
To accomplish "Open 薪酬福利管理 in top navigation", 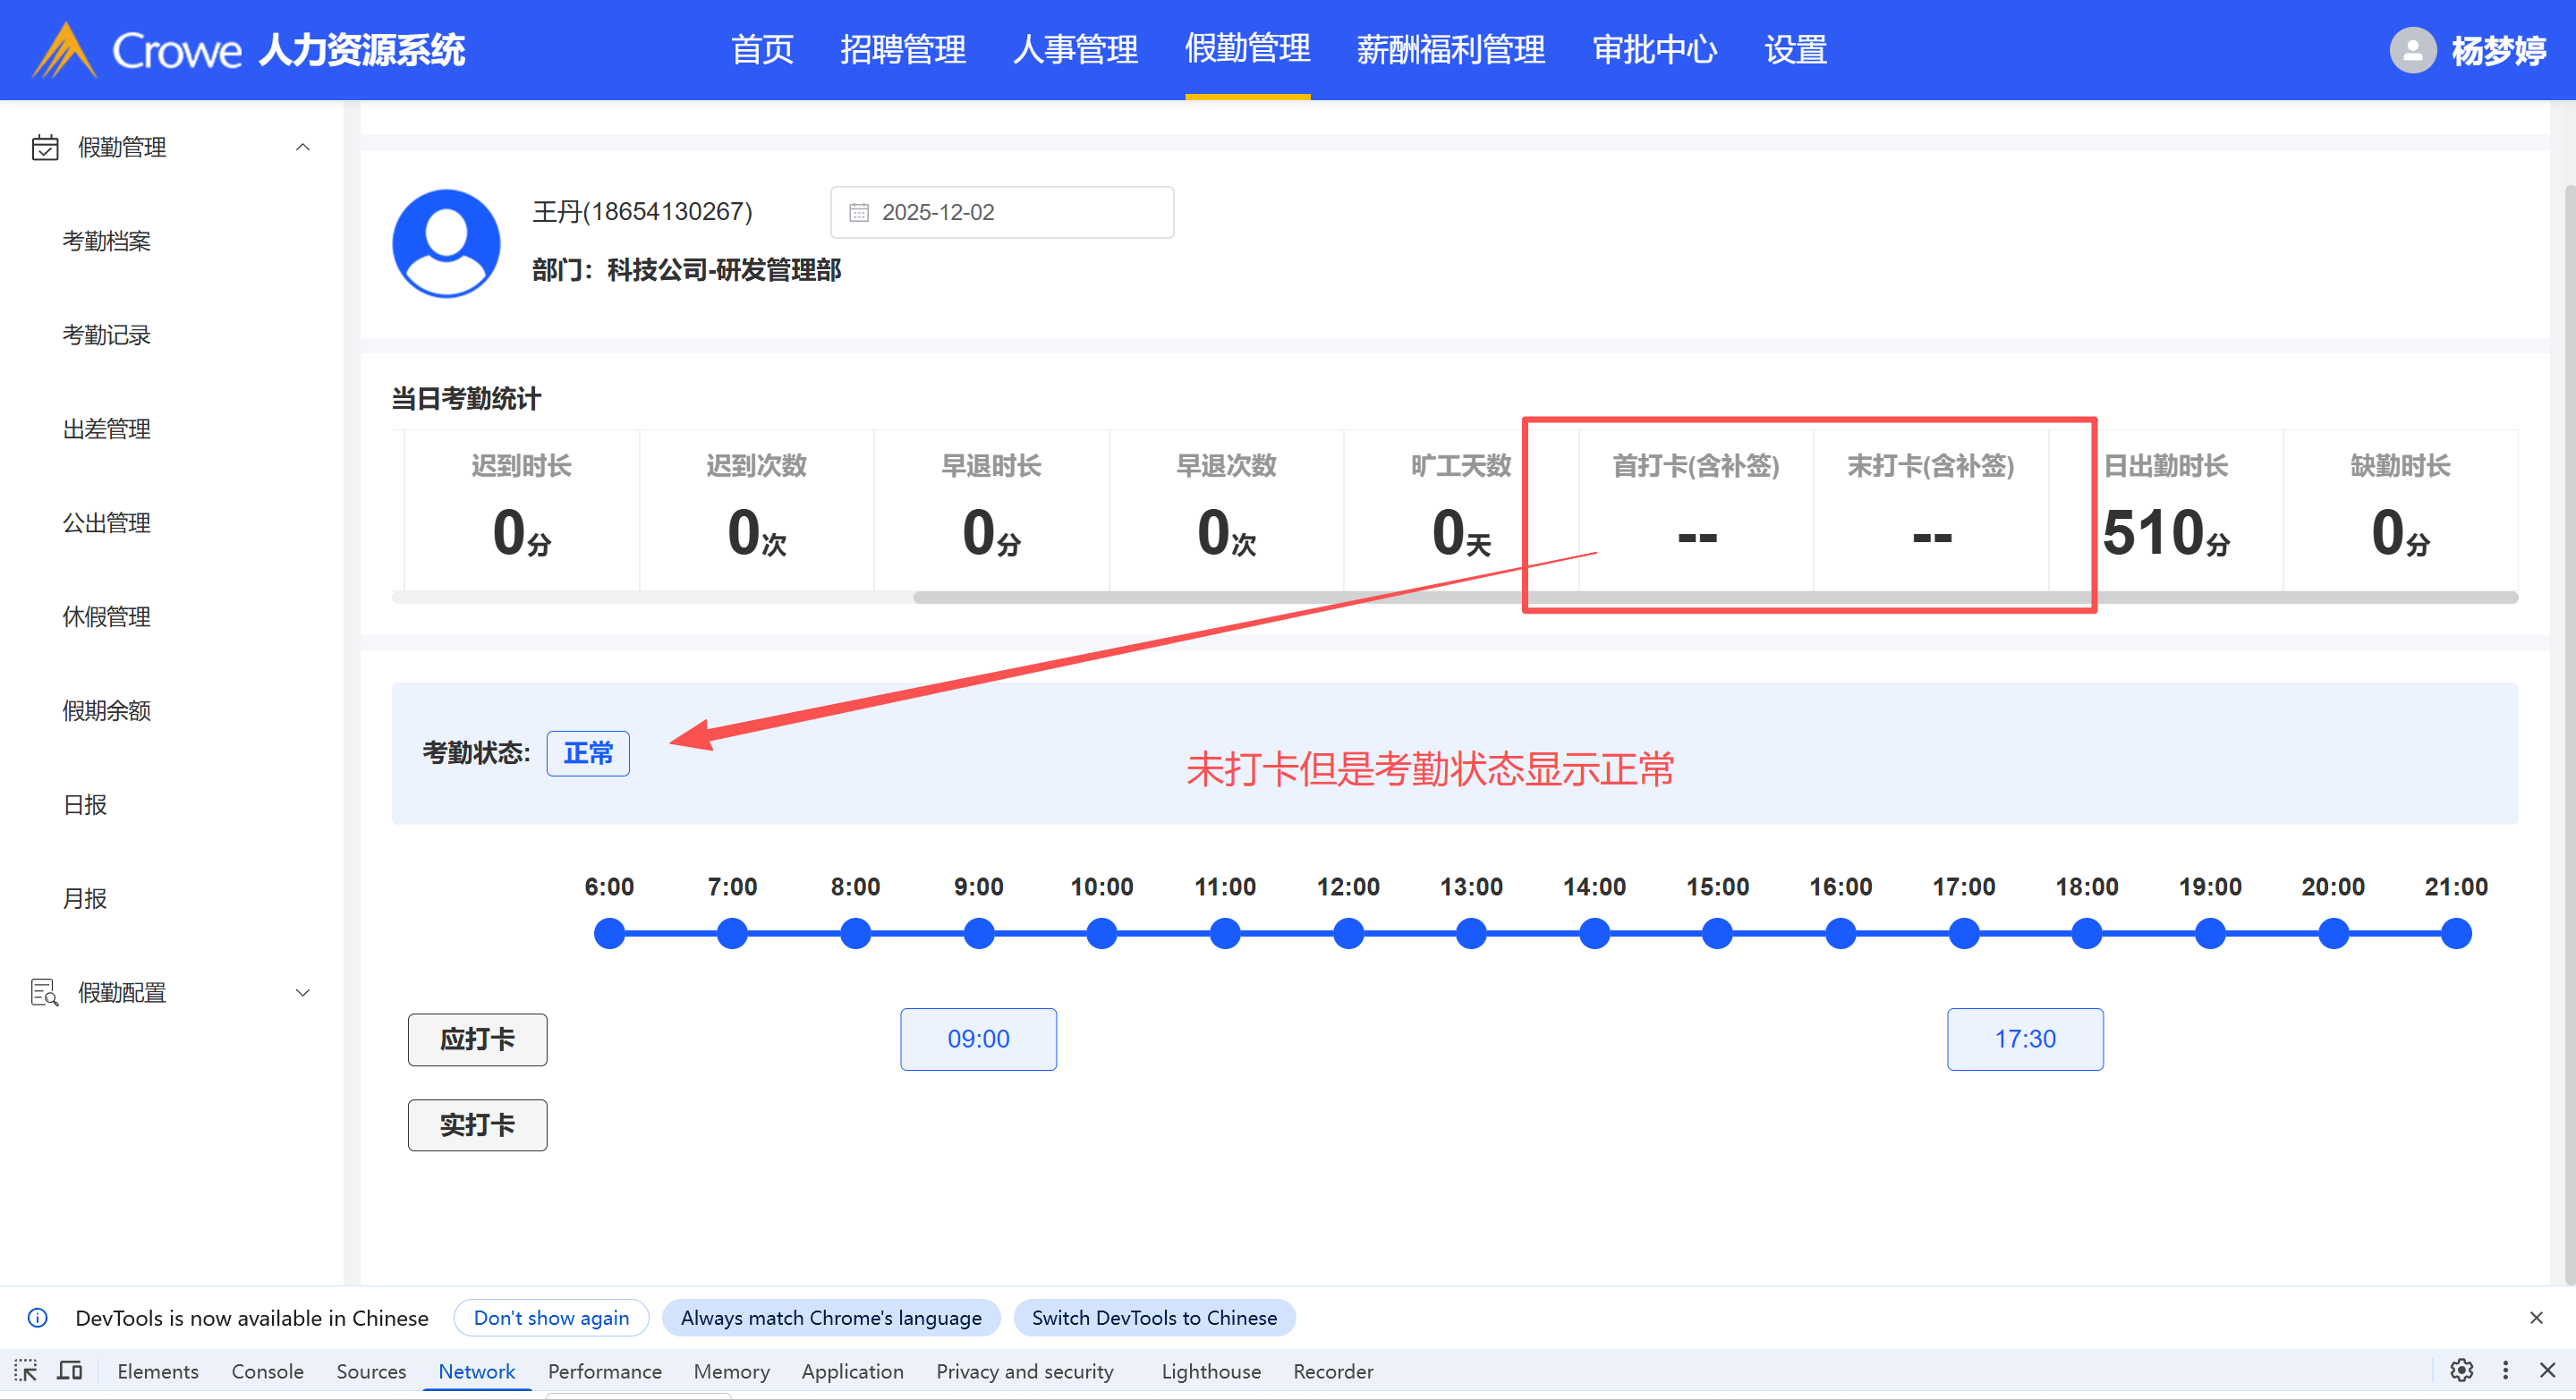I will click(1450, 49).
